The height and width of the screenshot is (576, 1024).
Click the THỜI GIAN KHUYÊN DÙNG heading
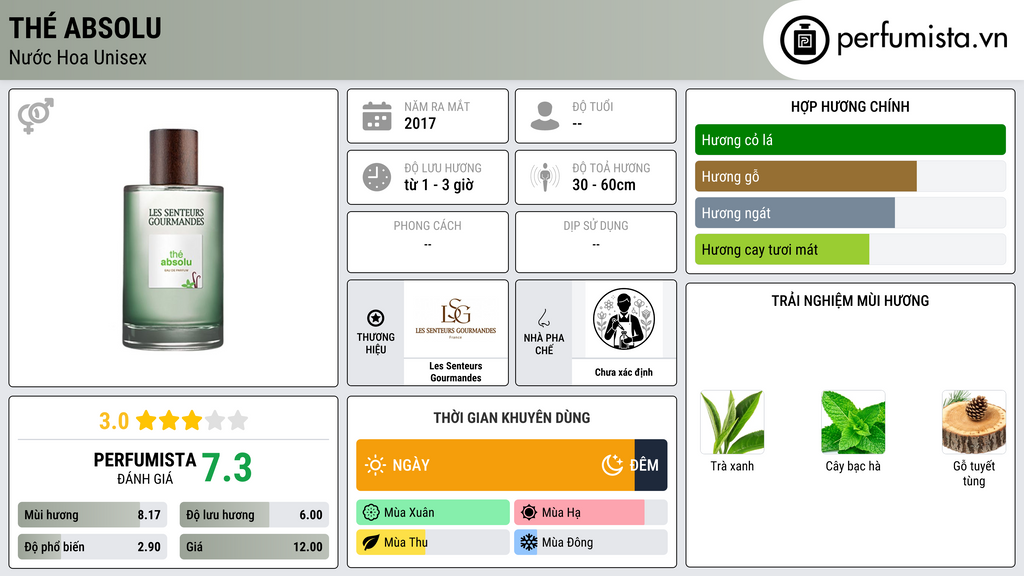coord(512,418)
